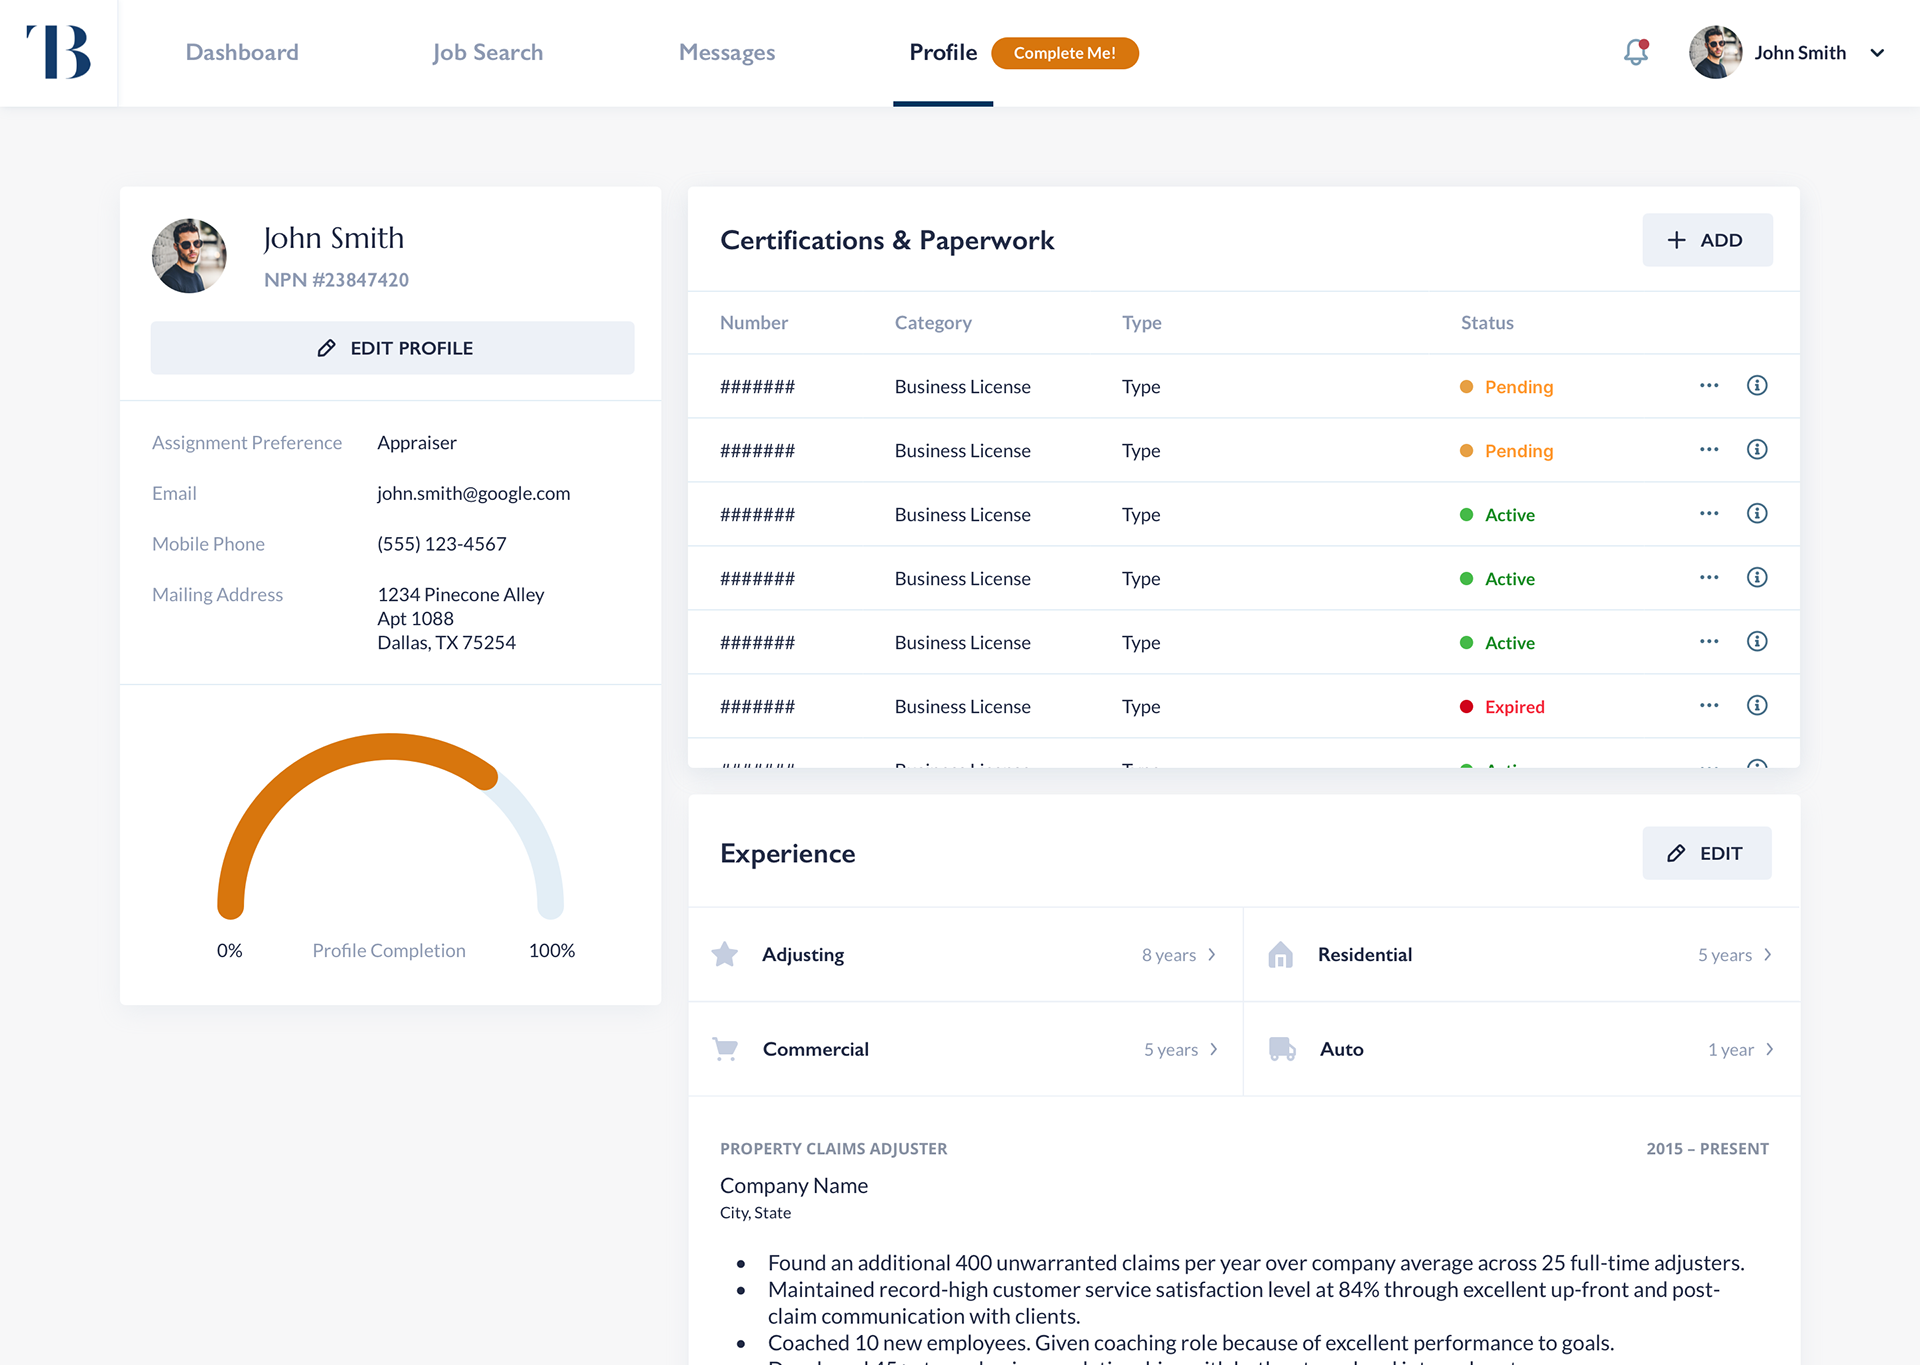Screen dimensions: 1920x1365
Task: Expand Residential 5 years chevron
Action: pos(1768,955)
